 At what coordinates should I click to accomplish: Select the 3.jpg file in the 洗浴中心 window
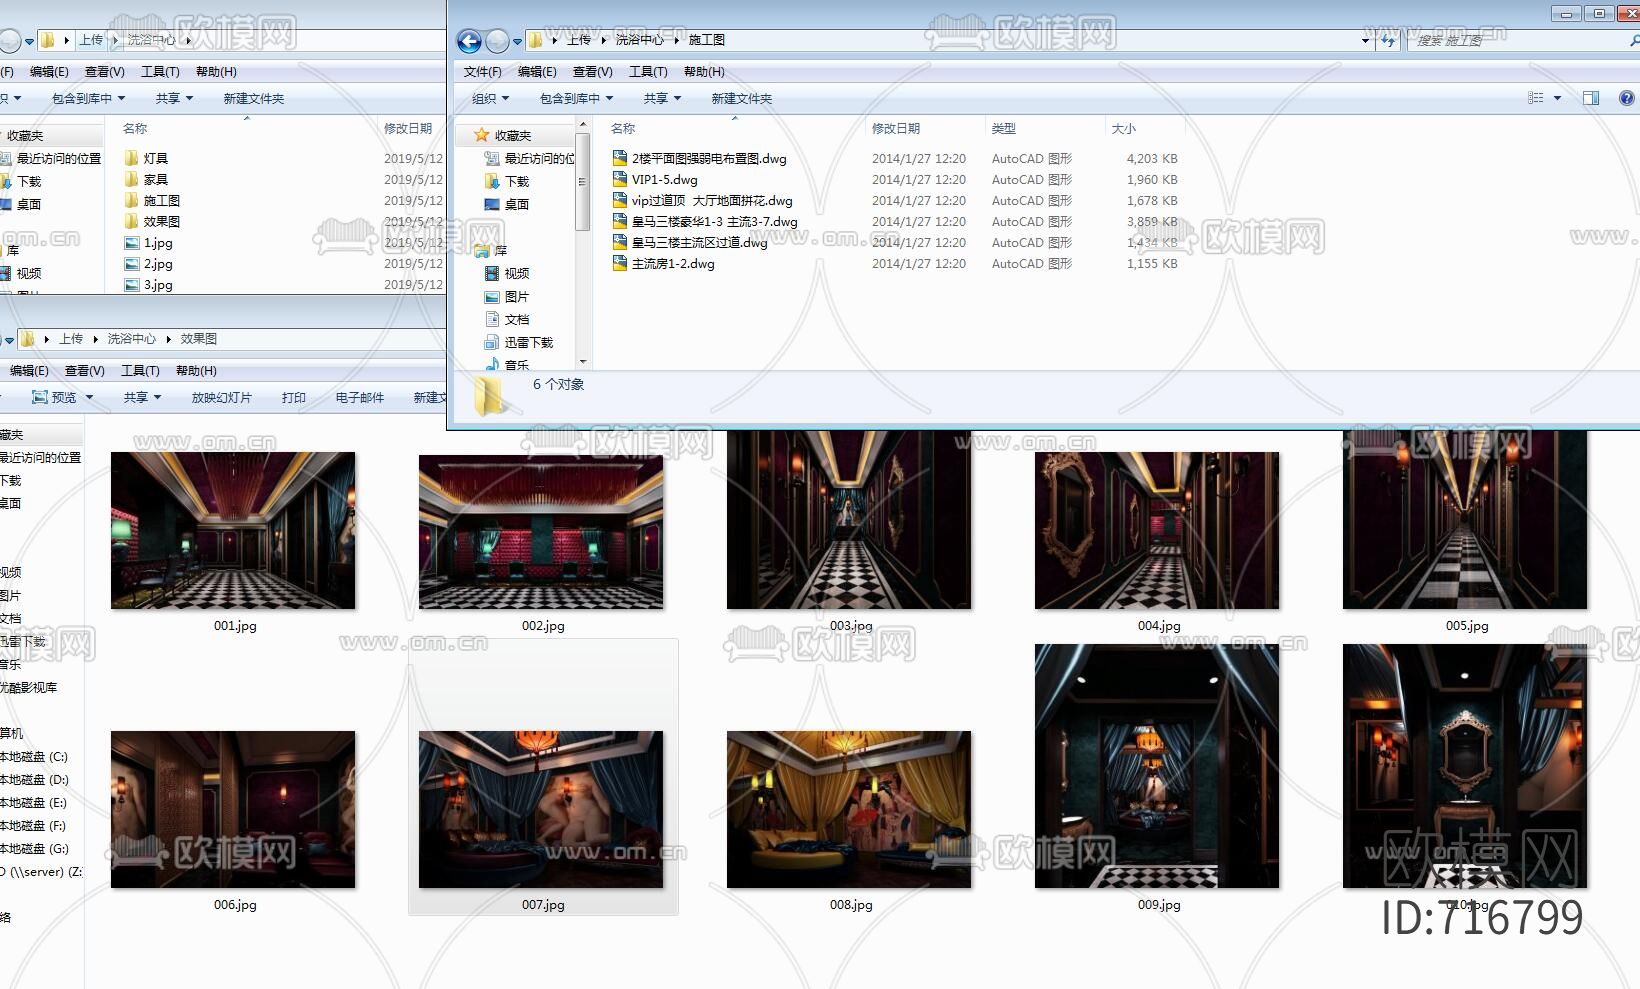[148, 284]
